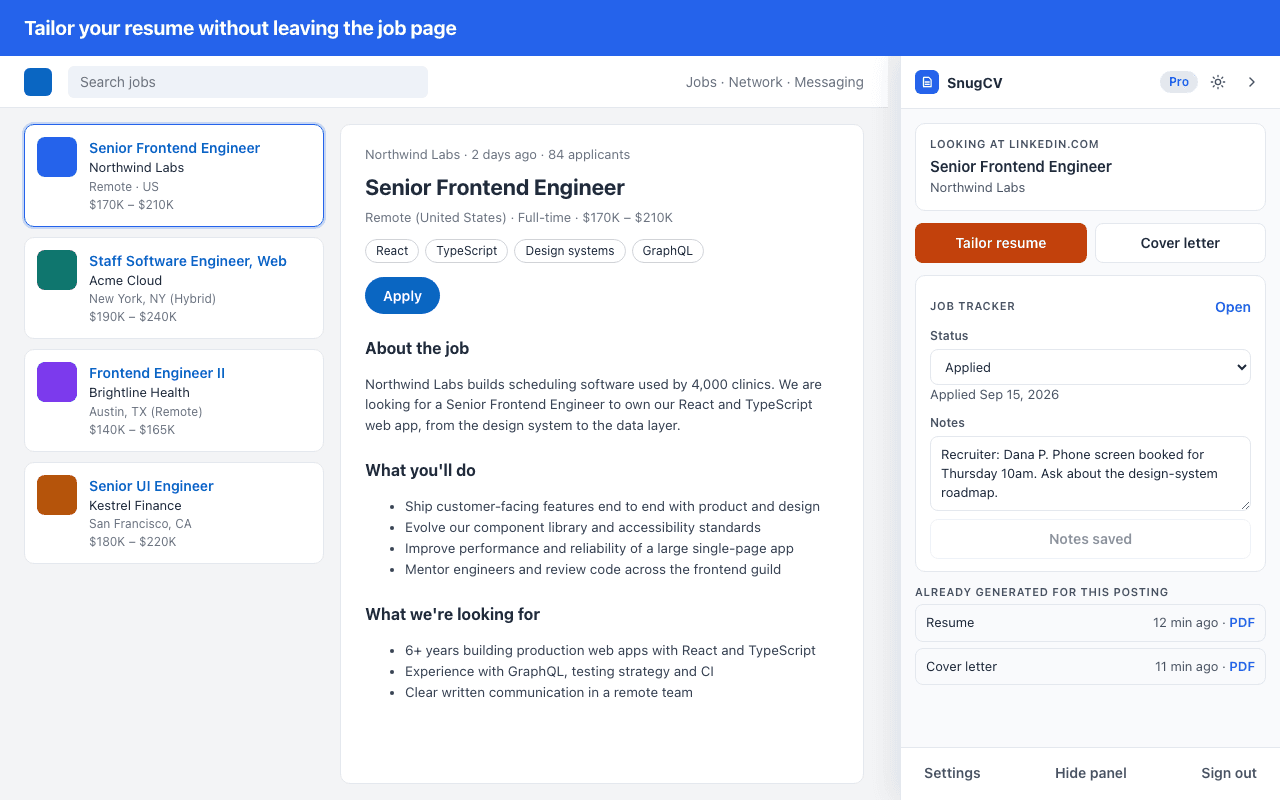Click the SnugCV document logo icon
Viewport: 1280px width, 800px height.
tap(927, 82)
